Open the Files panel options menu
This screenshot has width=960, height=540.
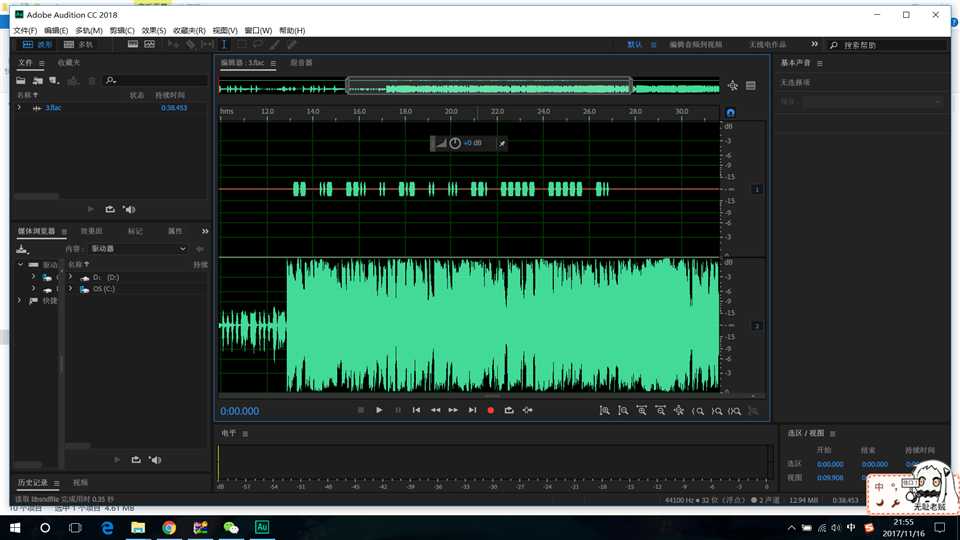(42, 63)
